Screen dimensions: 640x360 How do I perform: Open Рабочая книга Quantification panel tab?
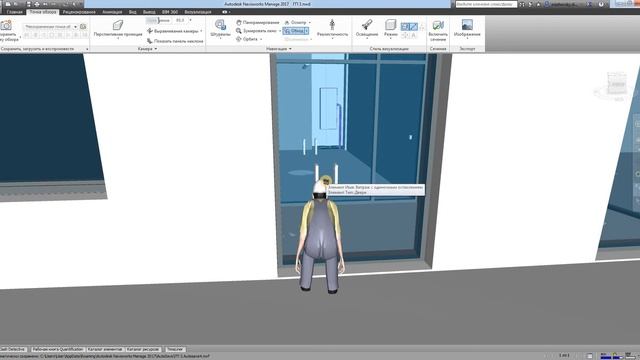point(58,349)
